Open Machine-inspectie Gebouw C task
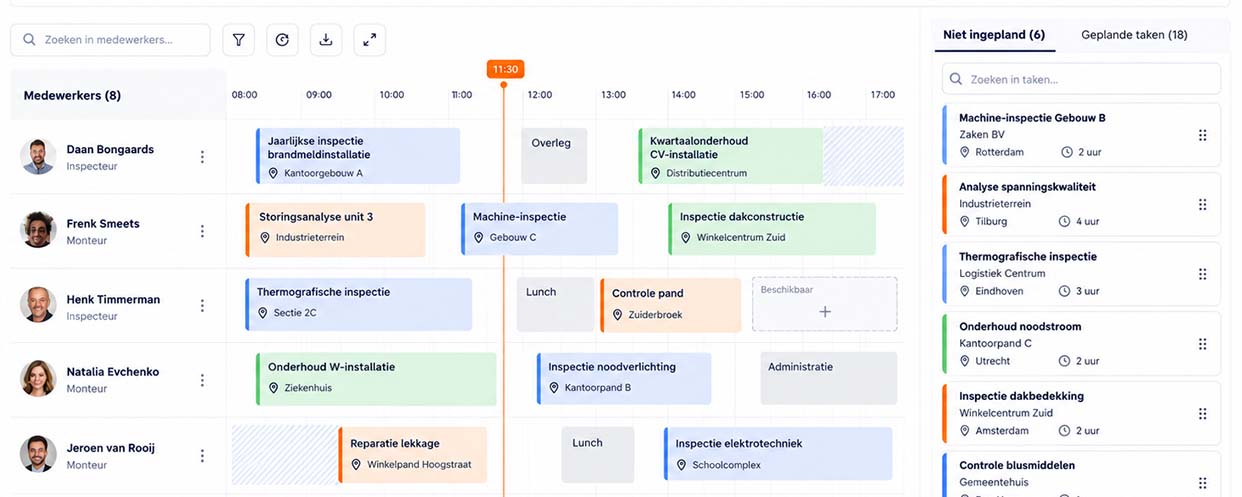1242x497 pixels. (539, 229)
